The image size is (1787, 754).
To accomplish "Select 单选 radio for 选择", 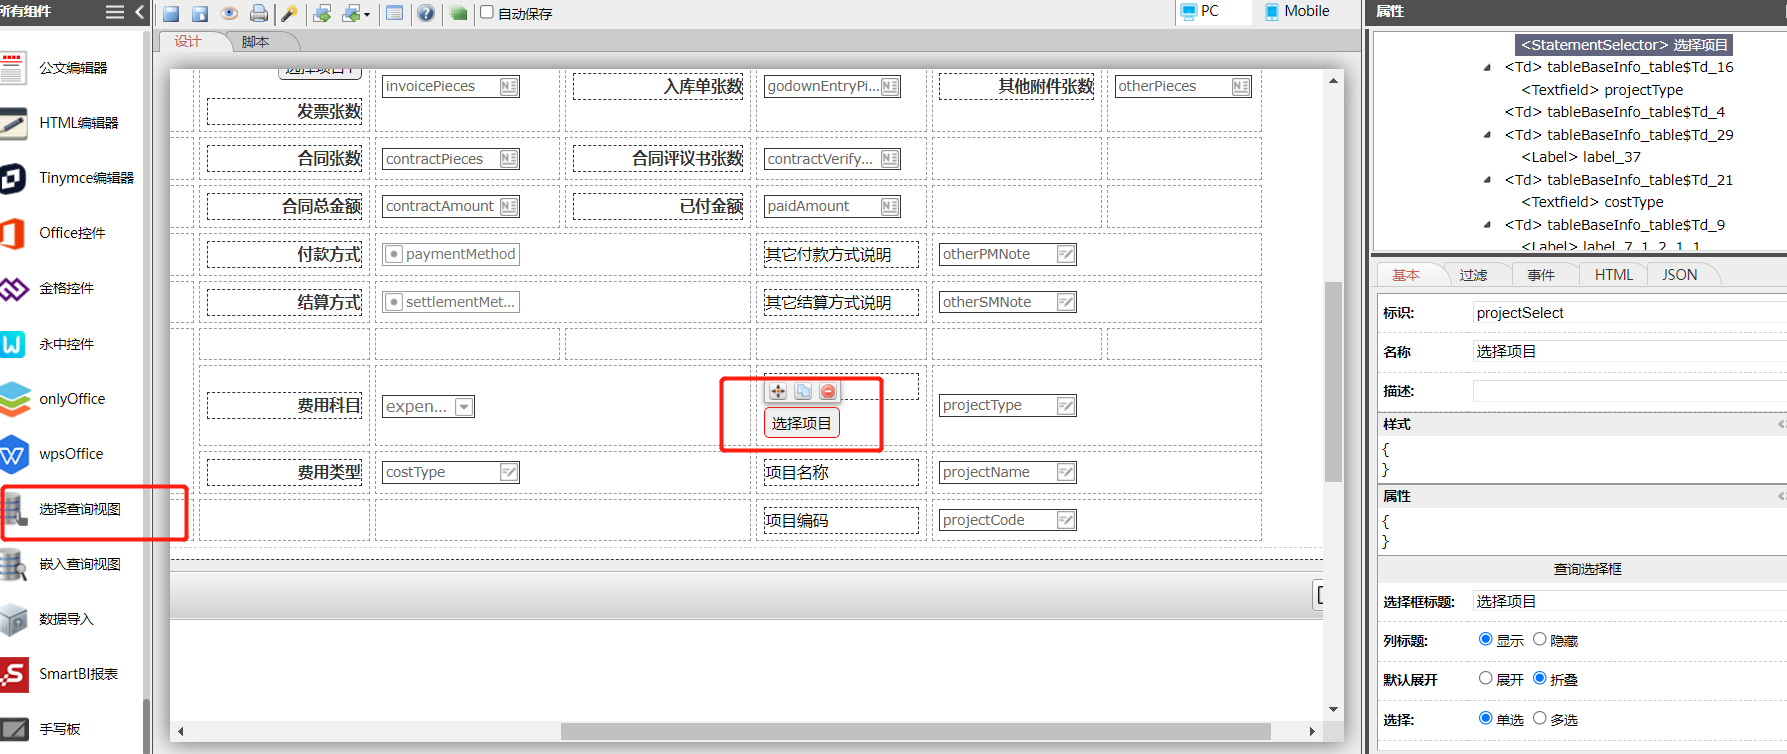I will (x=1485, y=718).
